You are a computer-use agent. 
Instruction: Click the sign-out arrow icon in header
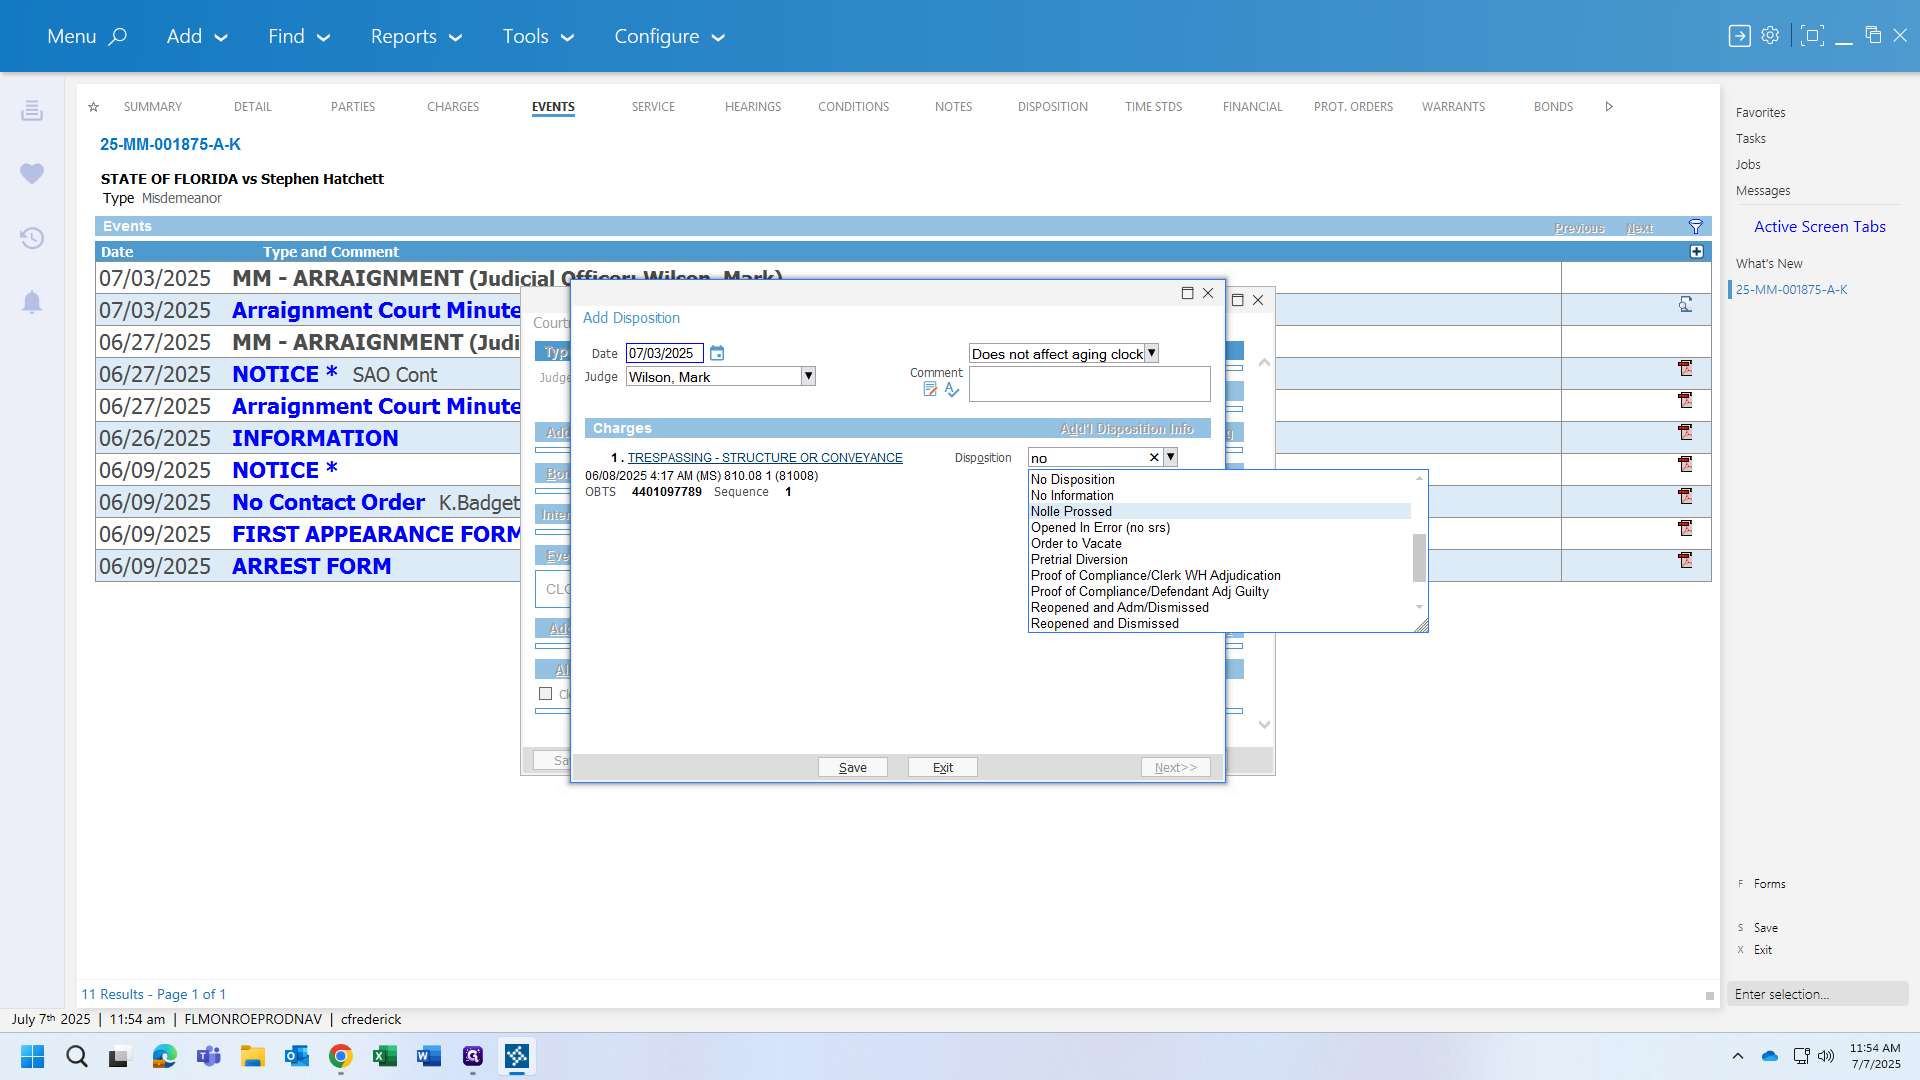1739,36
